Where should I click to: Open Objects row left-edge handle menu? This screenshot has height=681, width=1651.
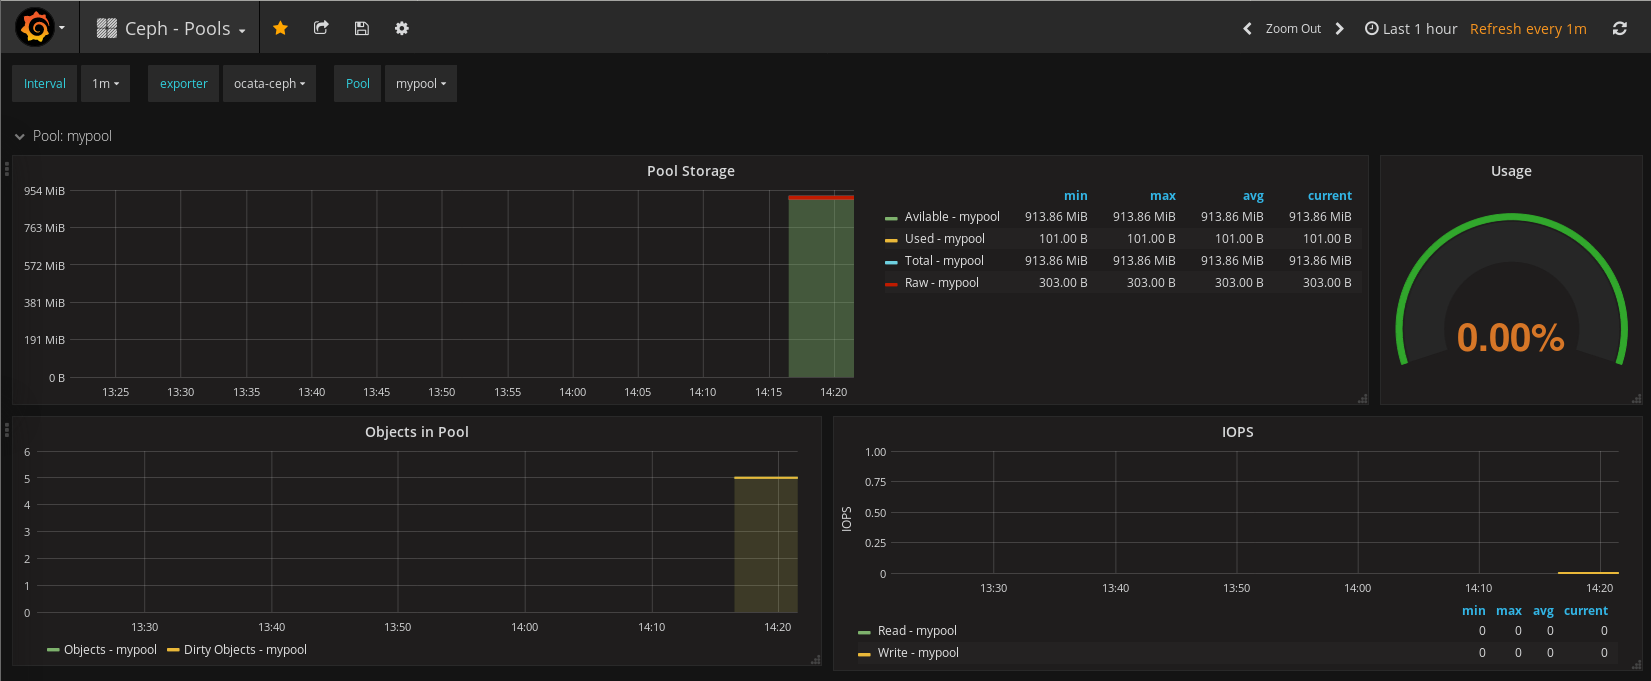coord(7,430)
